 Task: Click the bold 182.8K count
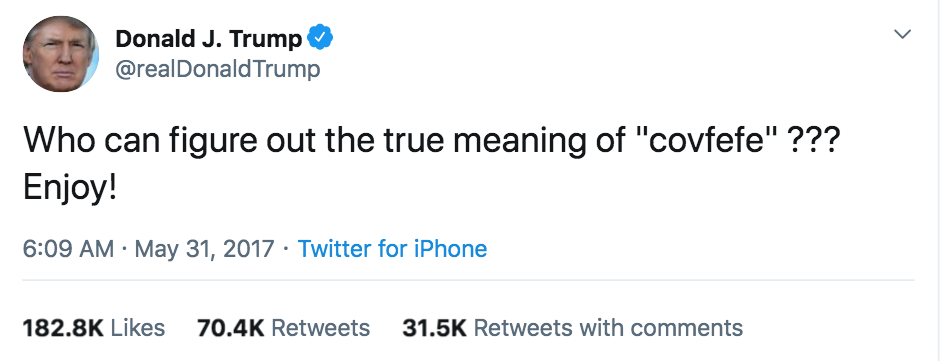point(63,328)
